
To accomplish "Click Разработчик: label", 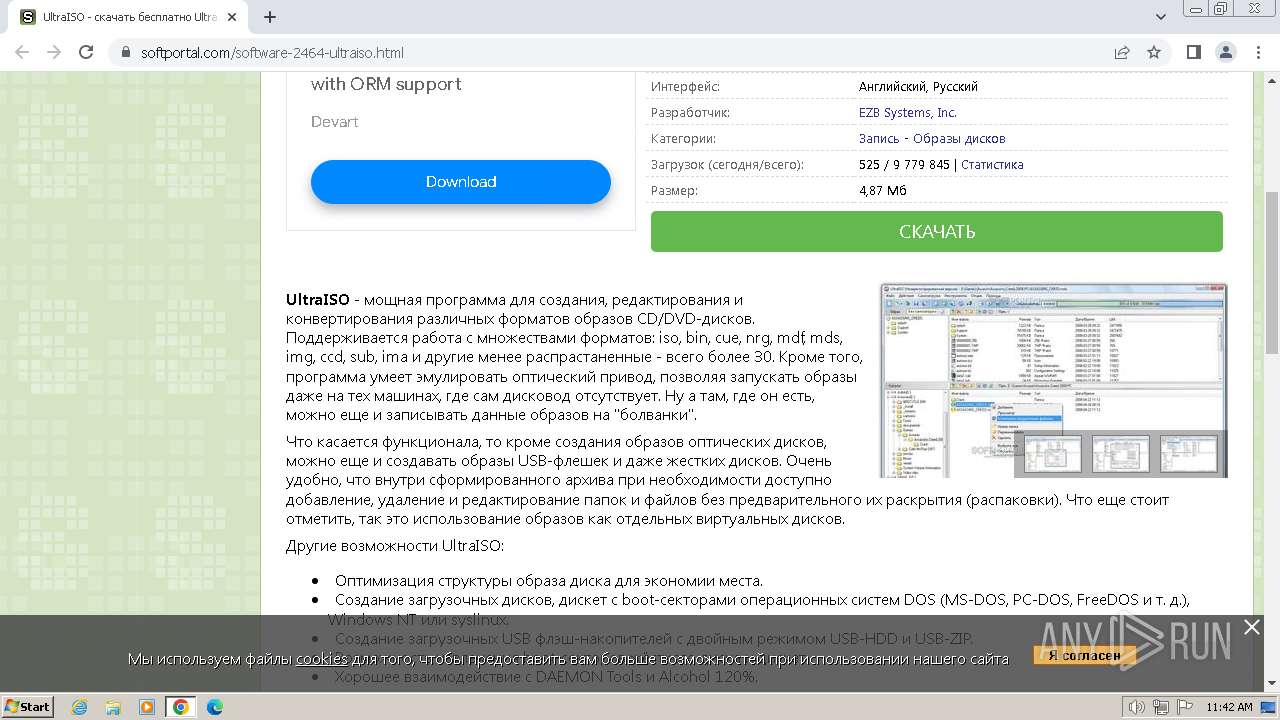I will click(x=690, y=112).
